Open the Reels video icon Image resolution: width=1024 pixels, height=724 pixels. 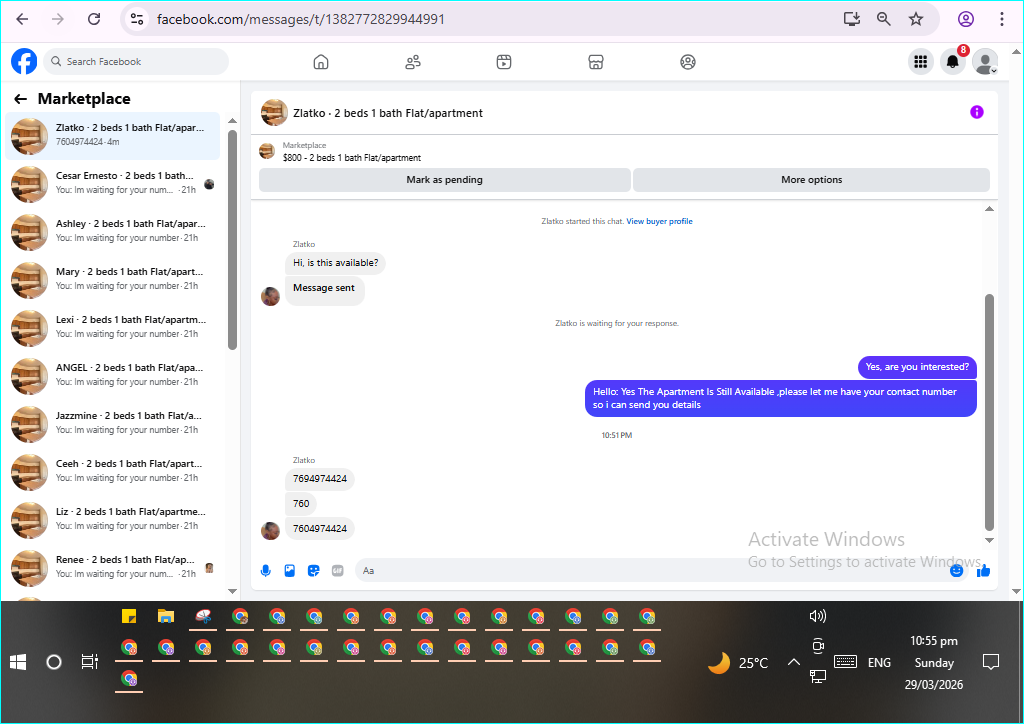pyautogui.click(x=504, y=62)
